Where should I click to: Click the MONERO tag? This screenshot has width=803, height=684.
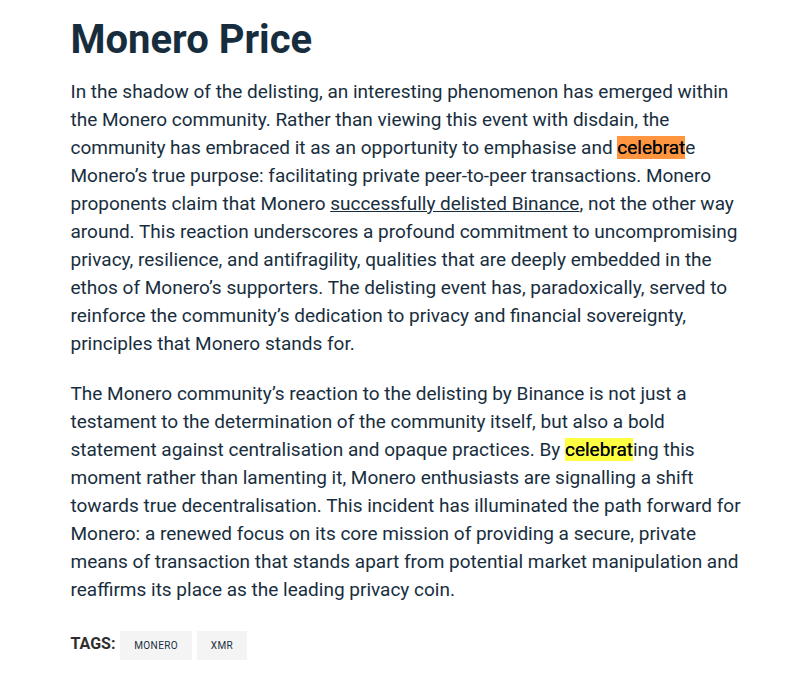pos(155,645)
